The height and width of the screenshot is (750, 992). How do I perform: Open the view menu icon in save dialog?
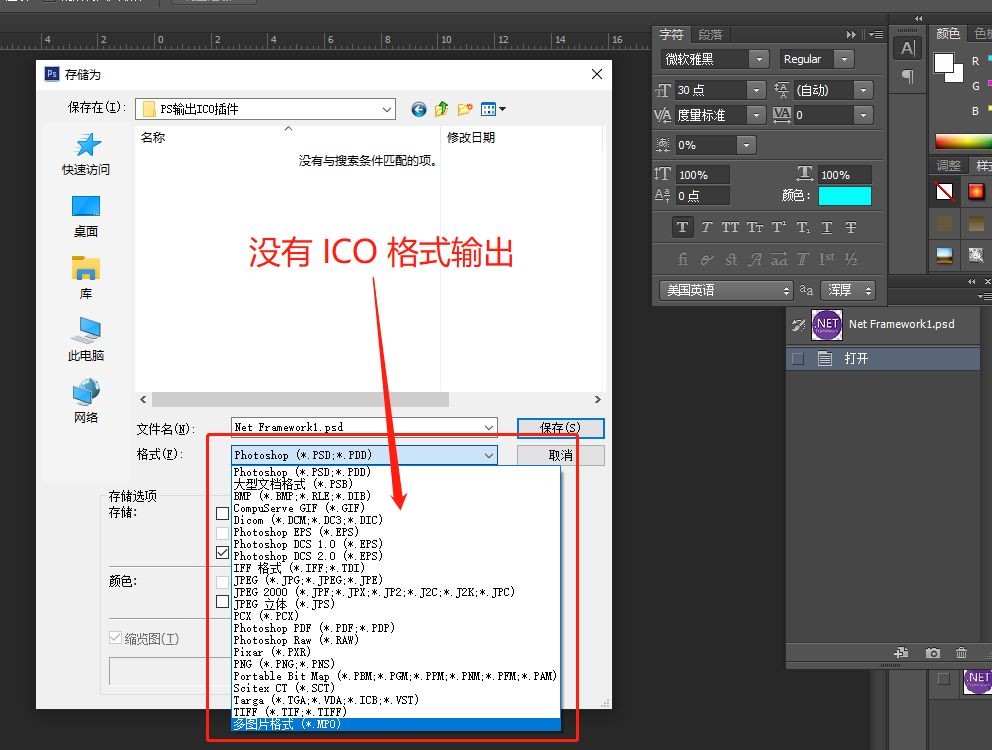coord(493,109)
